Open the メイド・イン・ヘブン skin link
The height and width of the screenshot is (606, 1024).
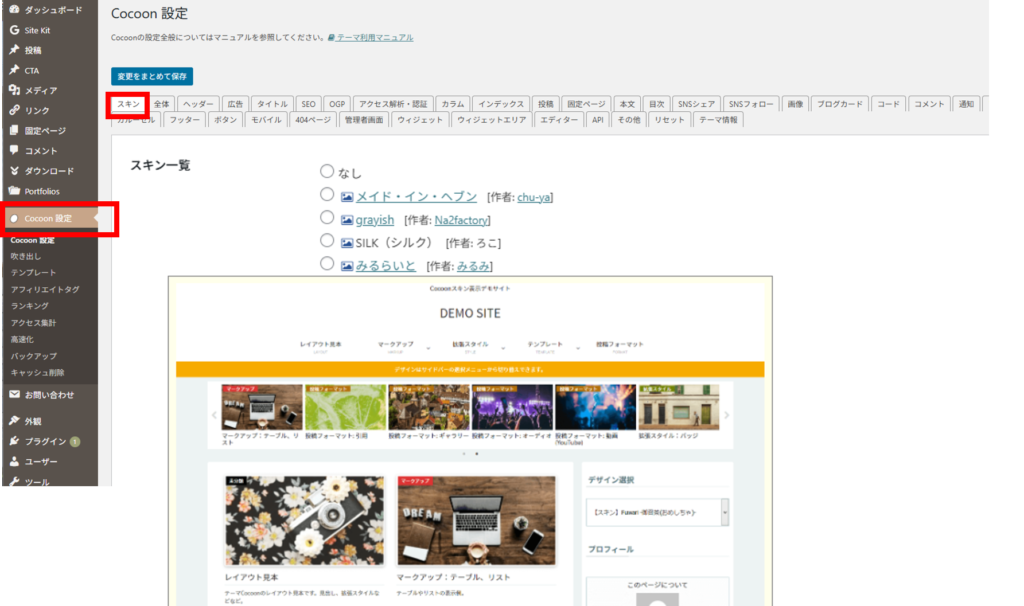coord(416,197)
